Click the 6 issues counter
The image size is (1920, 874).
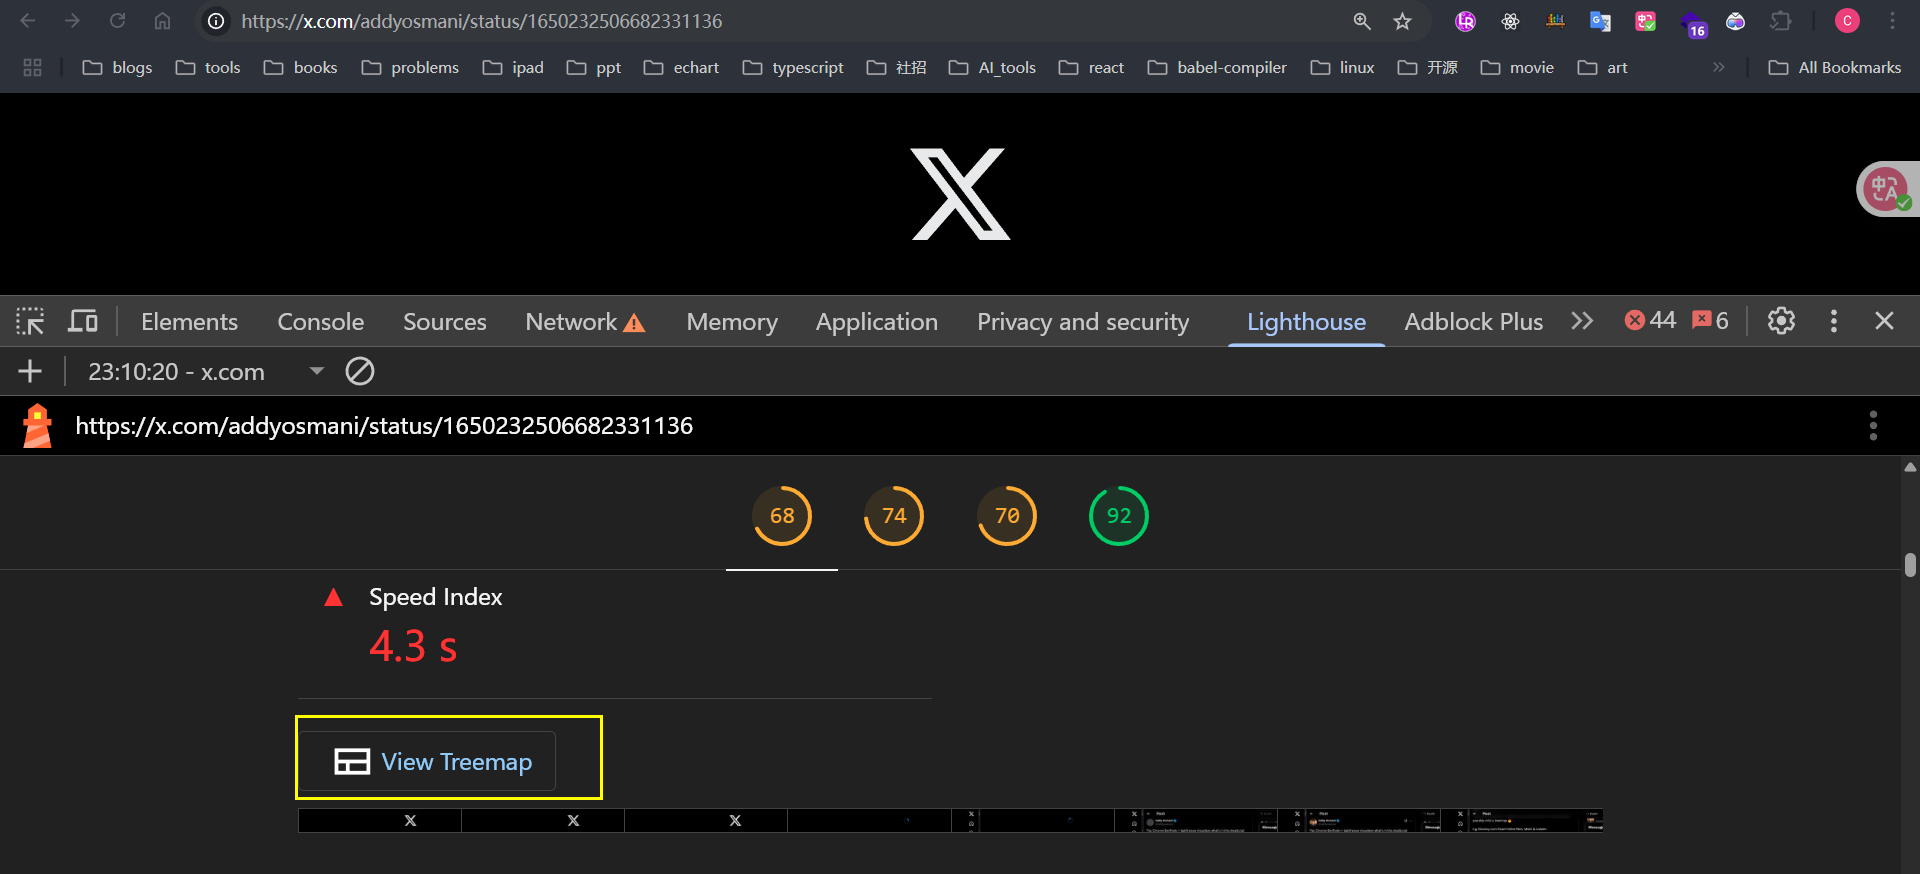tap(1710, 320)
